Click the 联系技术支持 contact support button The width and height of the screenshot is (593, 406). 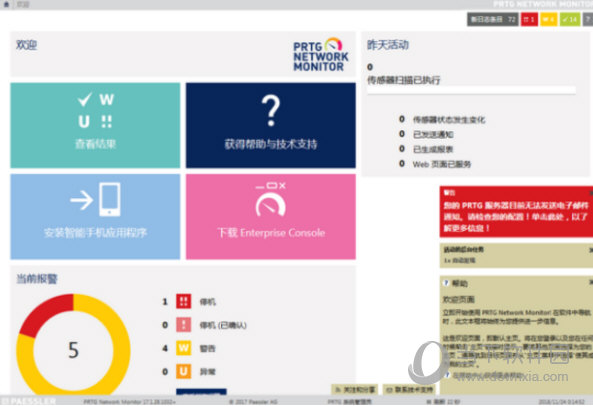click(x=409, y=389)
